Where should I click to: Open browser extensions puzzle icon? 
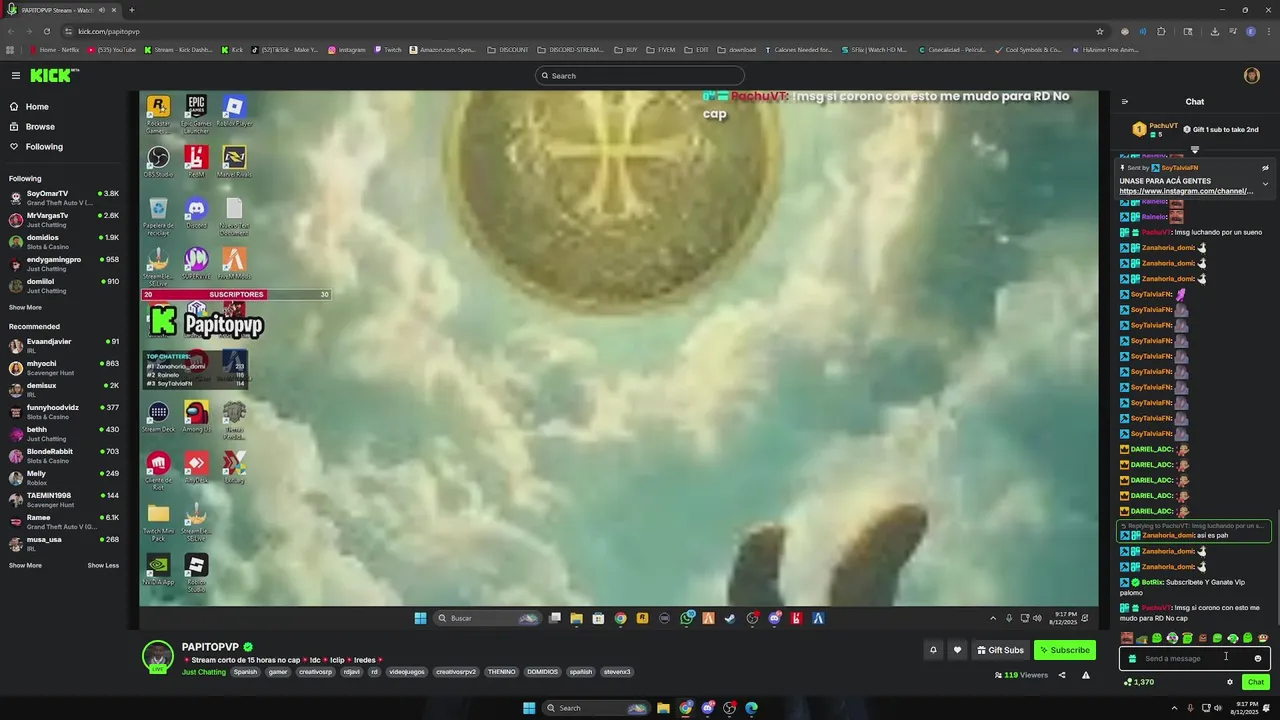[x=1161, y=31]
